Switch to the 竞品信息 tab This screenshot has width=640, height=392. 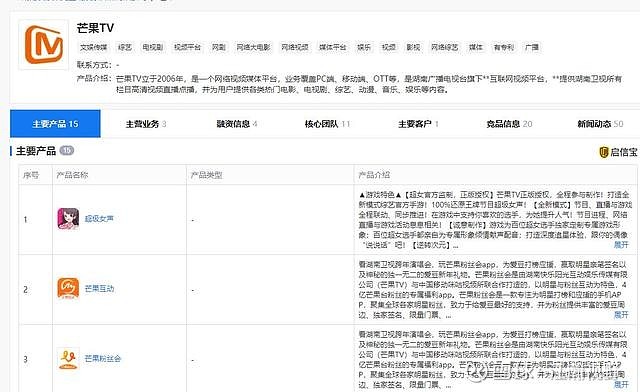[x=509, y=124]
